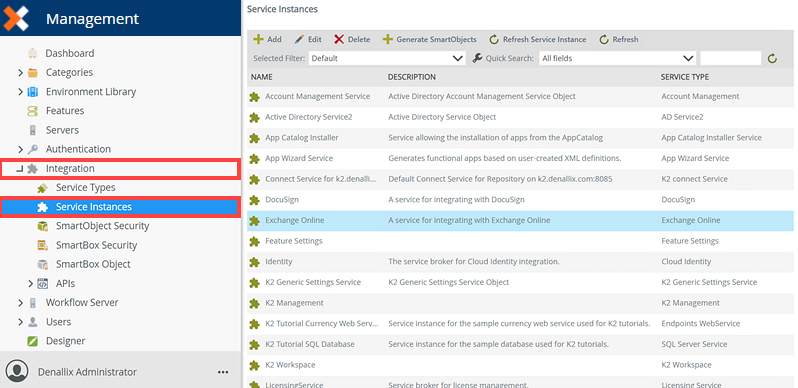Click Refresh Service Instance button
This screenshot has height=388, width=798.
pyautogui.click(x=537, y=39)
